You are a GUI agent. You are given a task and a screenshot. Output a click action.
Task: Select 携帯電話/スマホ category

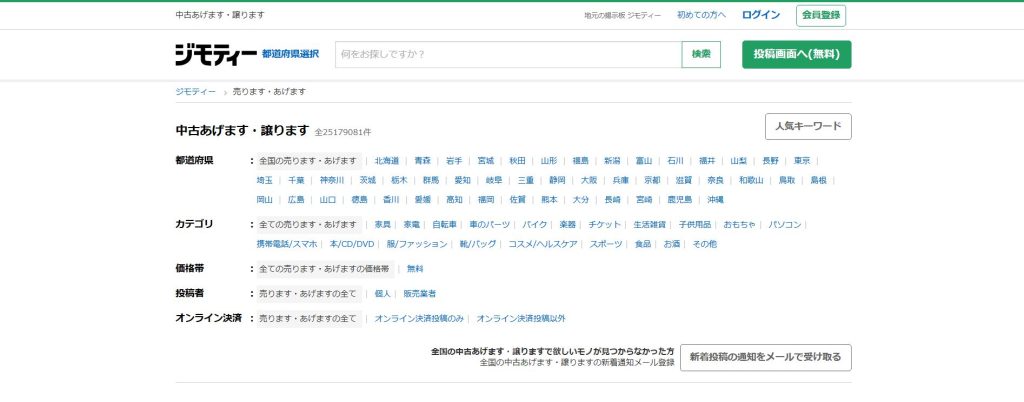point(287,244)
